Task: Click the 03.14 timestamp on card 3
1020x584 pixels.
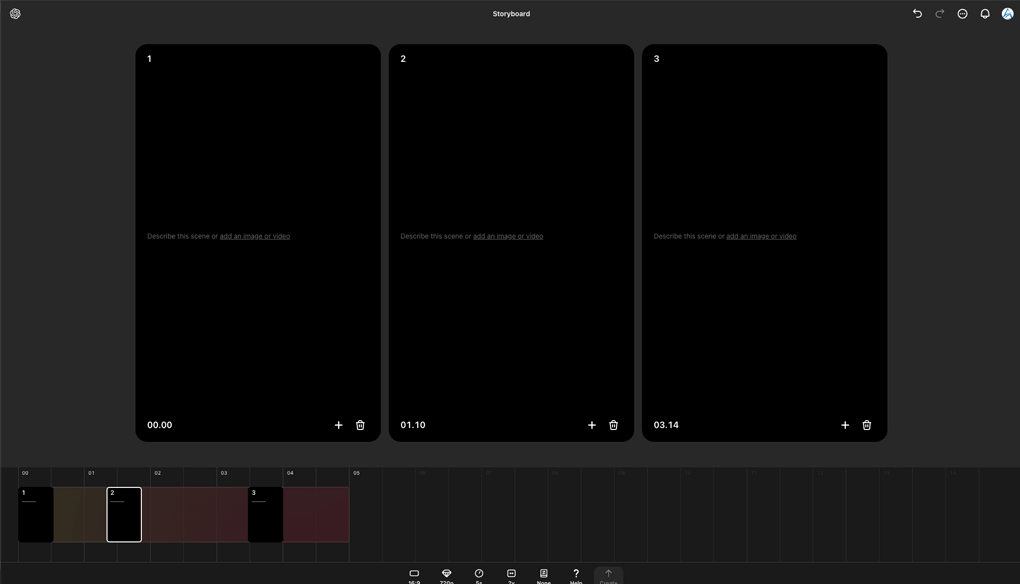Action: pyautogui.click(x=666, y=425)
